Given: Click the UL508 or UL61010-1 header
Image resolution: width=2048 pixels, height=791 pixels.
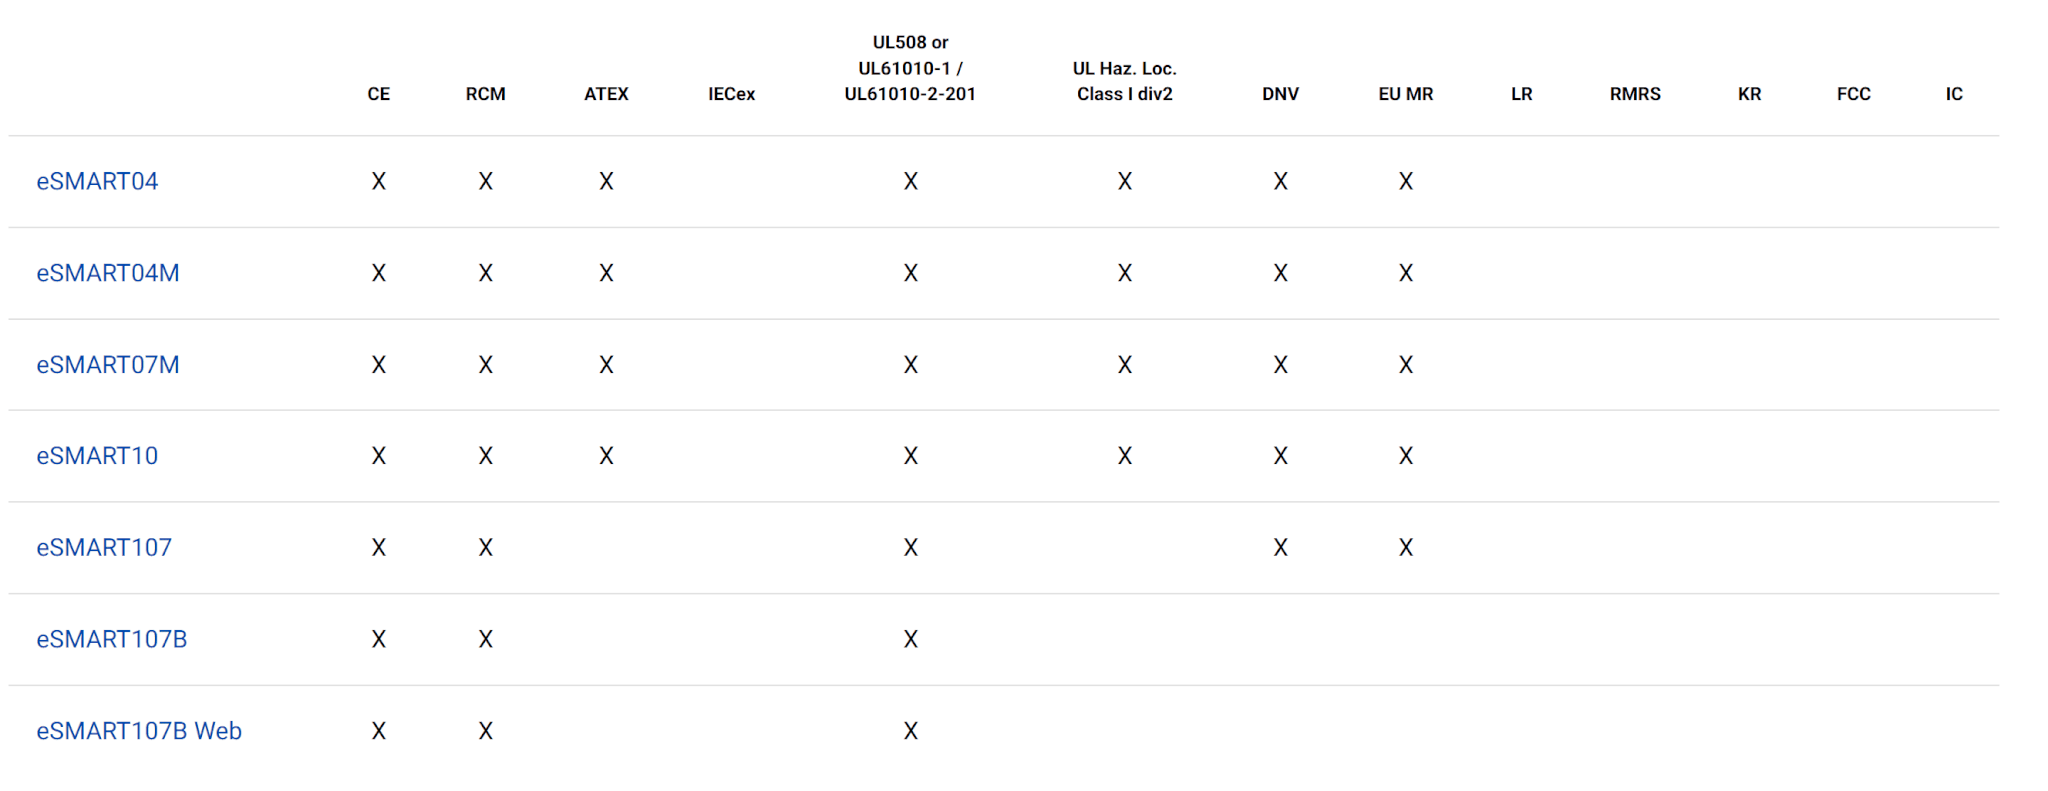Looking at the screenshot, I should pos(910,68).
